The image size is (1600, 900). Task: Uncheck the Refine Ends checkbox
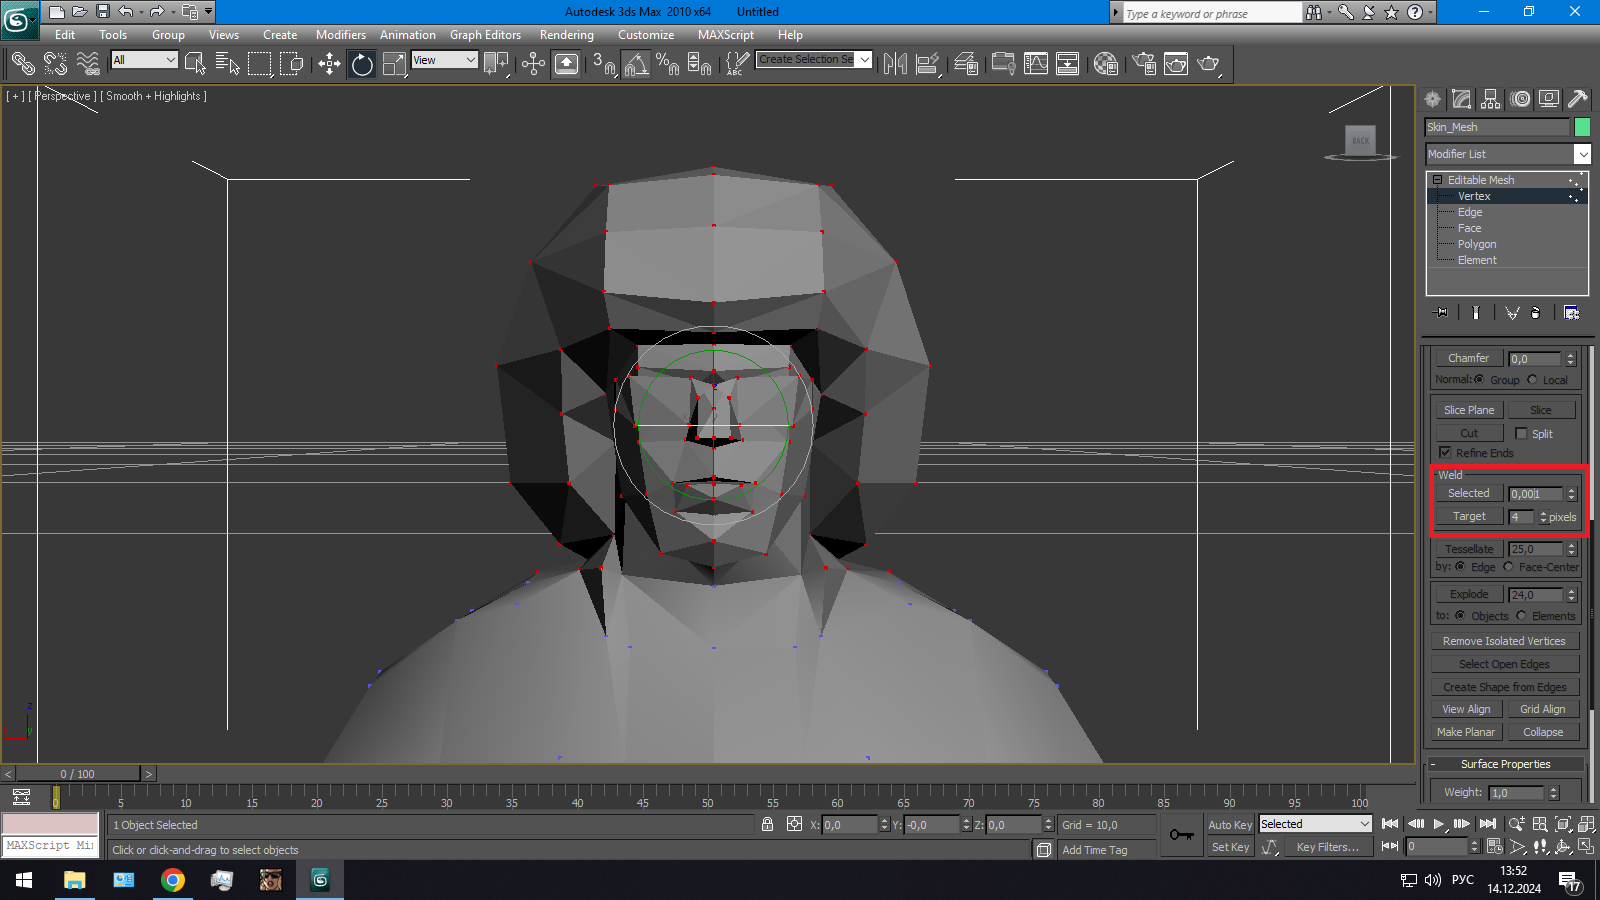point(1445,453)
